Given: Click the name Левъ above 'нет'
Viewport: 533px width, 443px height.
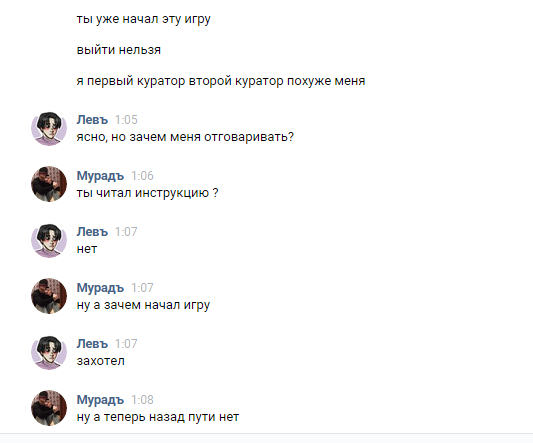Looking at the screenshot, I should tap(92, 232).
